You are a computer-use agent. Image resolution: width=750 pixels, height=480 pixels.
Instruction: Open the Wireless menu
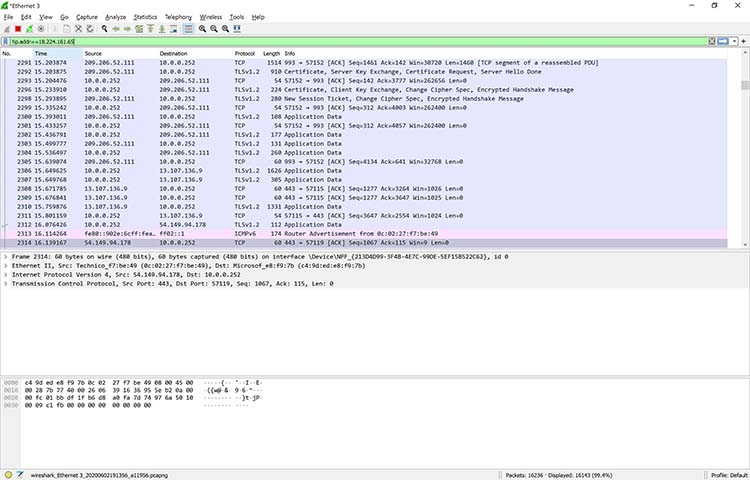[x=210, y=17]
